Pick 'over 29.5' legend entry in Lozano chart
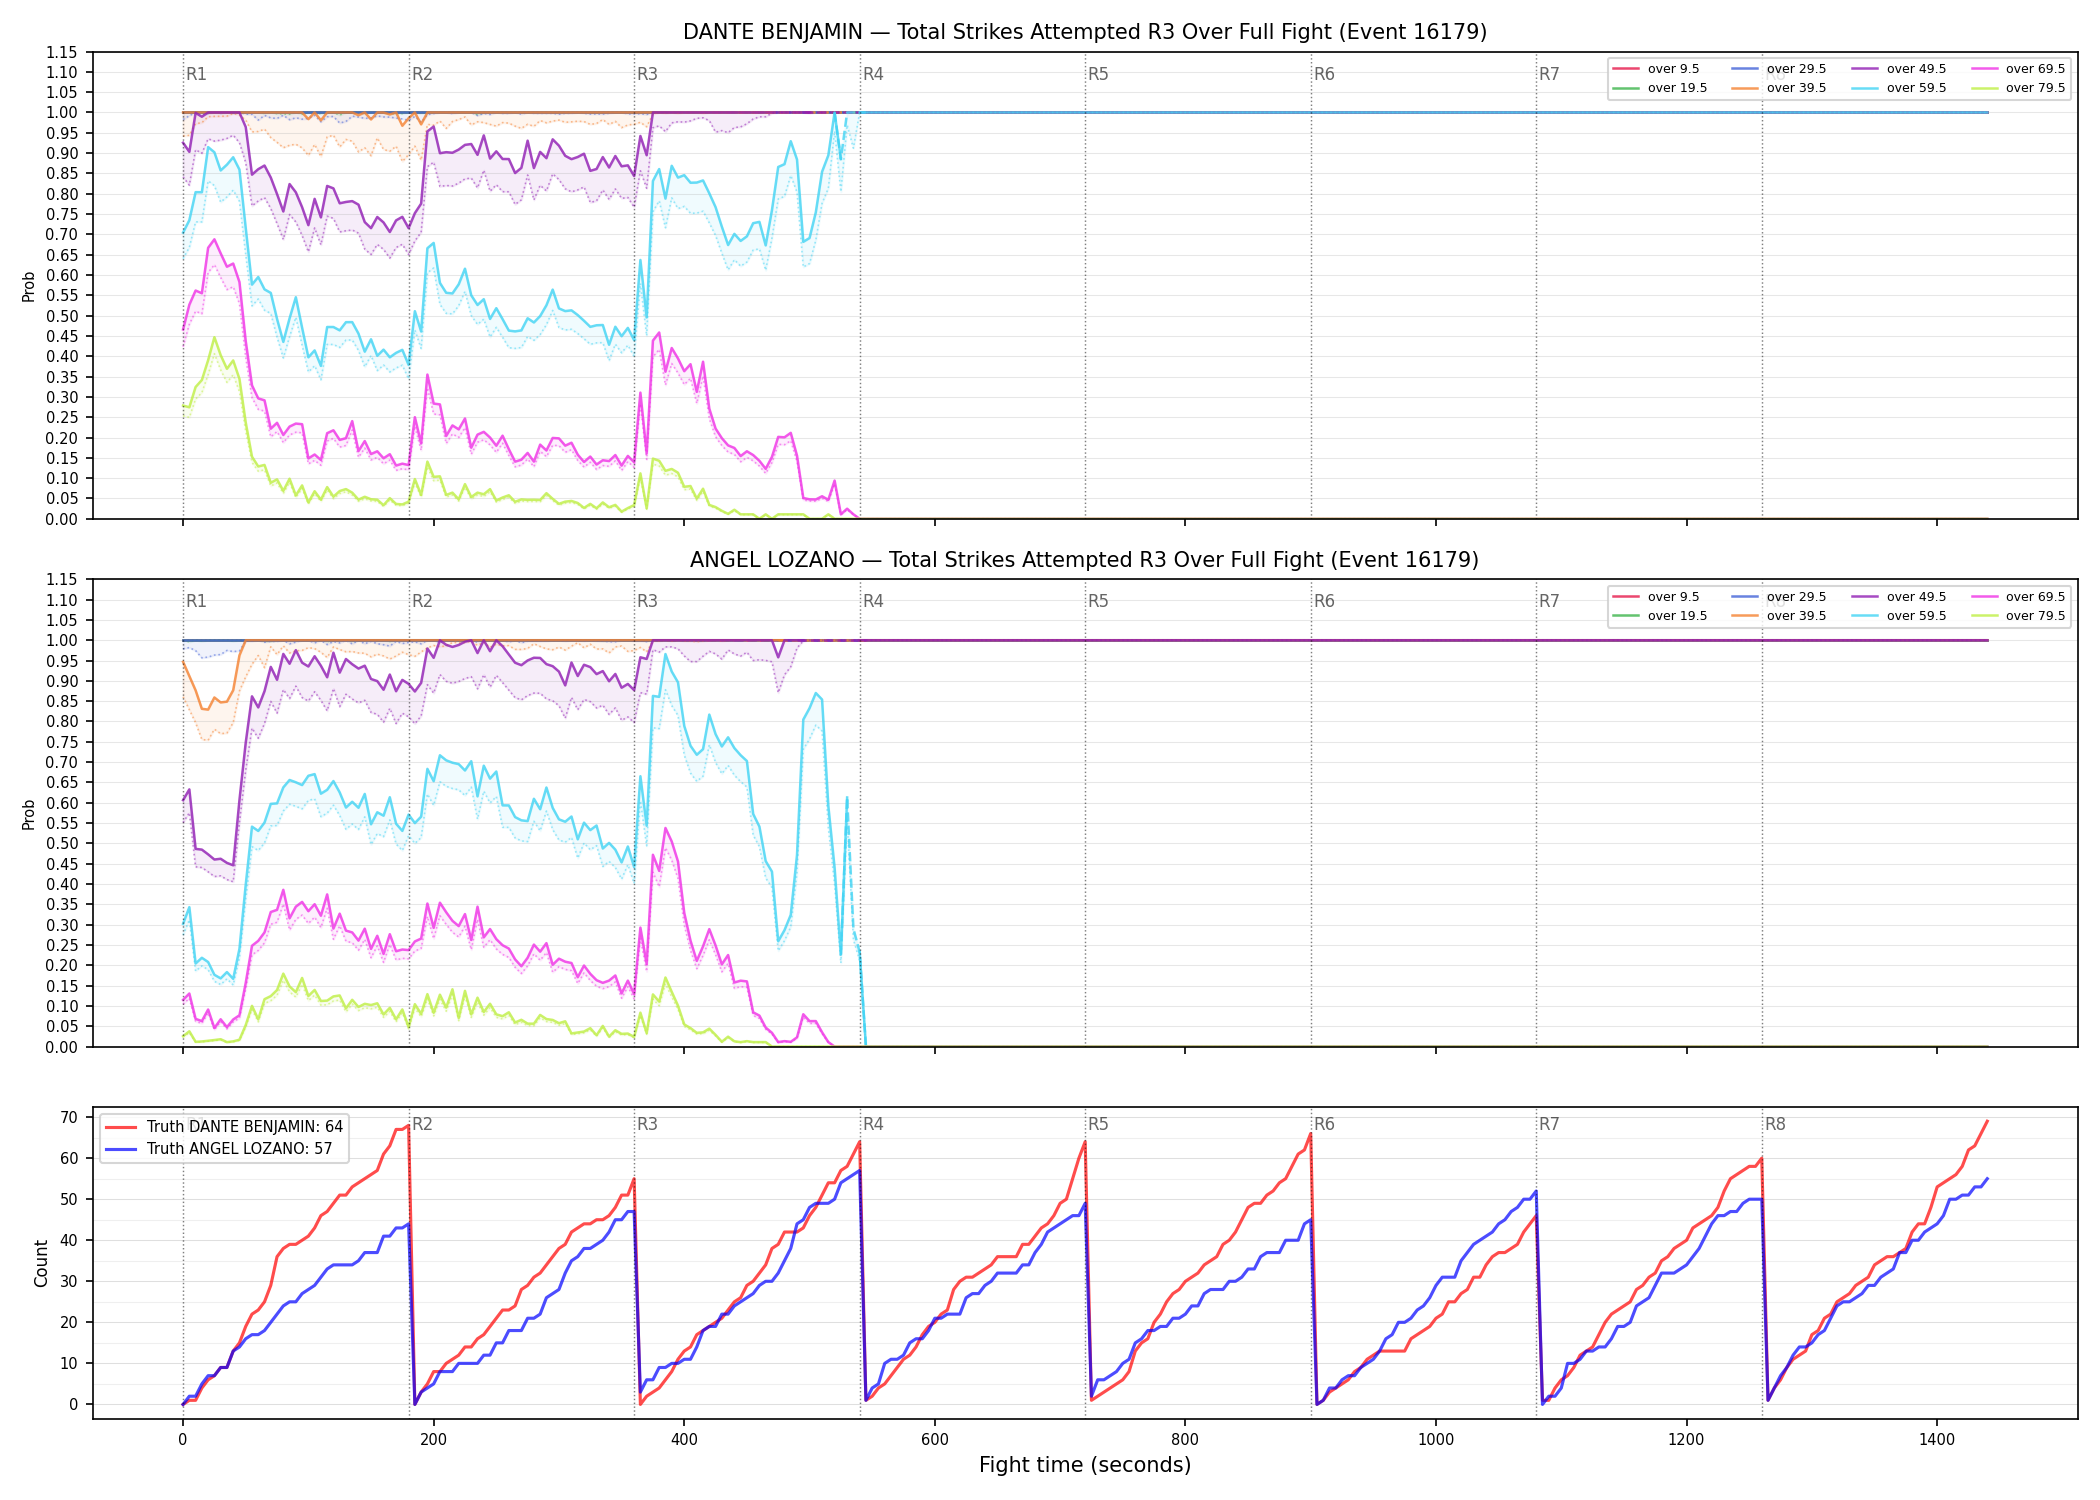The width and height of the screenshot is (2100, 1500). click(1779, 597)
